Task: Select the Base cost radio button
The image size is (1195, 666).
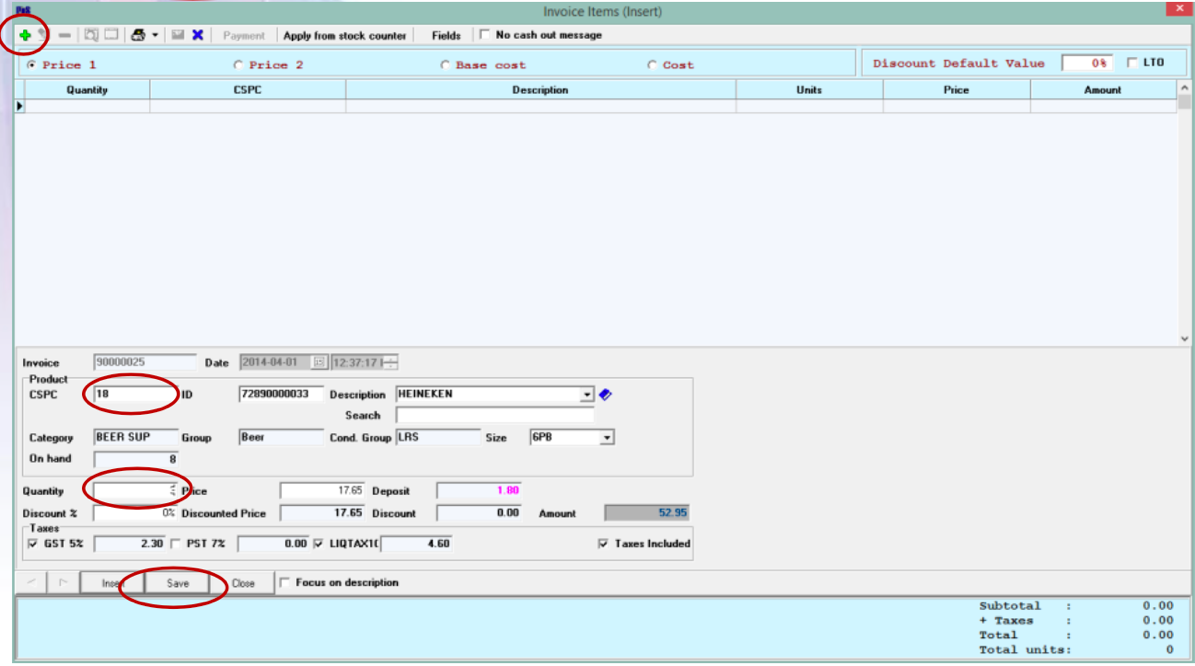Action: pyautogui.click(x=445, y=65)
